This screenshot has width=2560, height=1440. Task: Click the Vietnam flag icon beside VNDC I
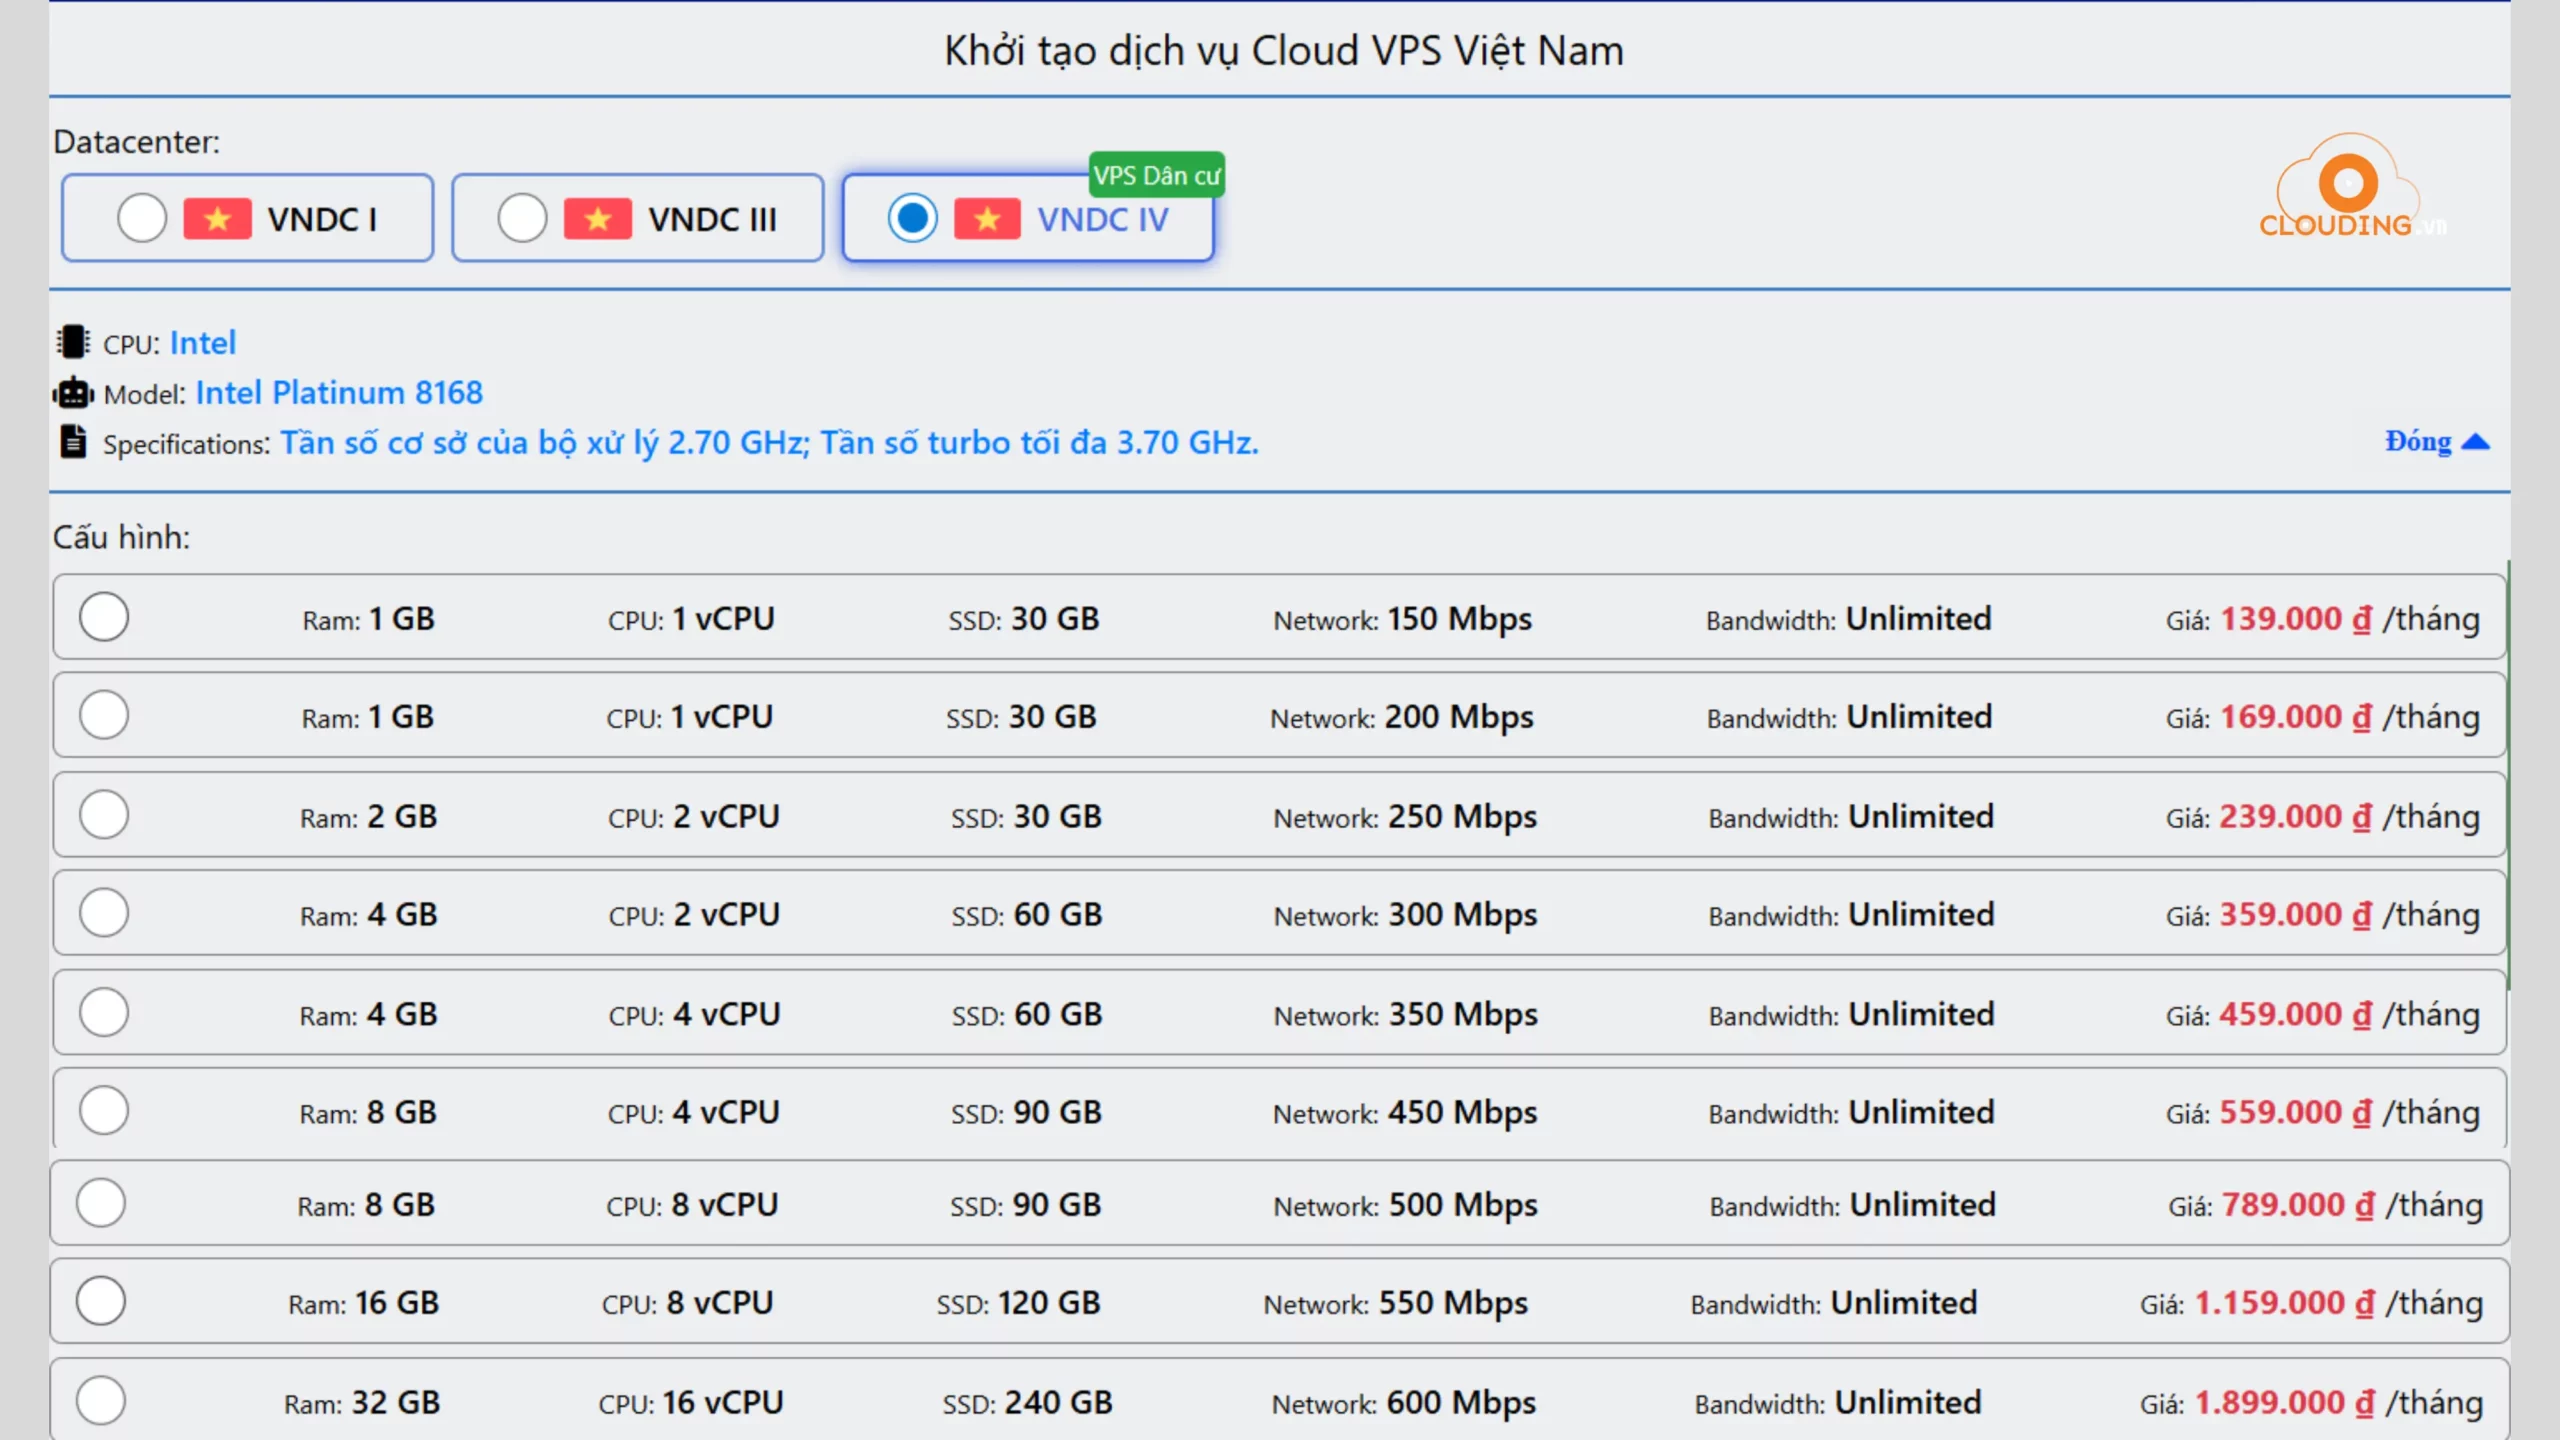pyautogui.click(x=217, y=217)
